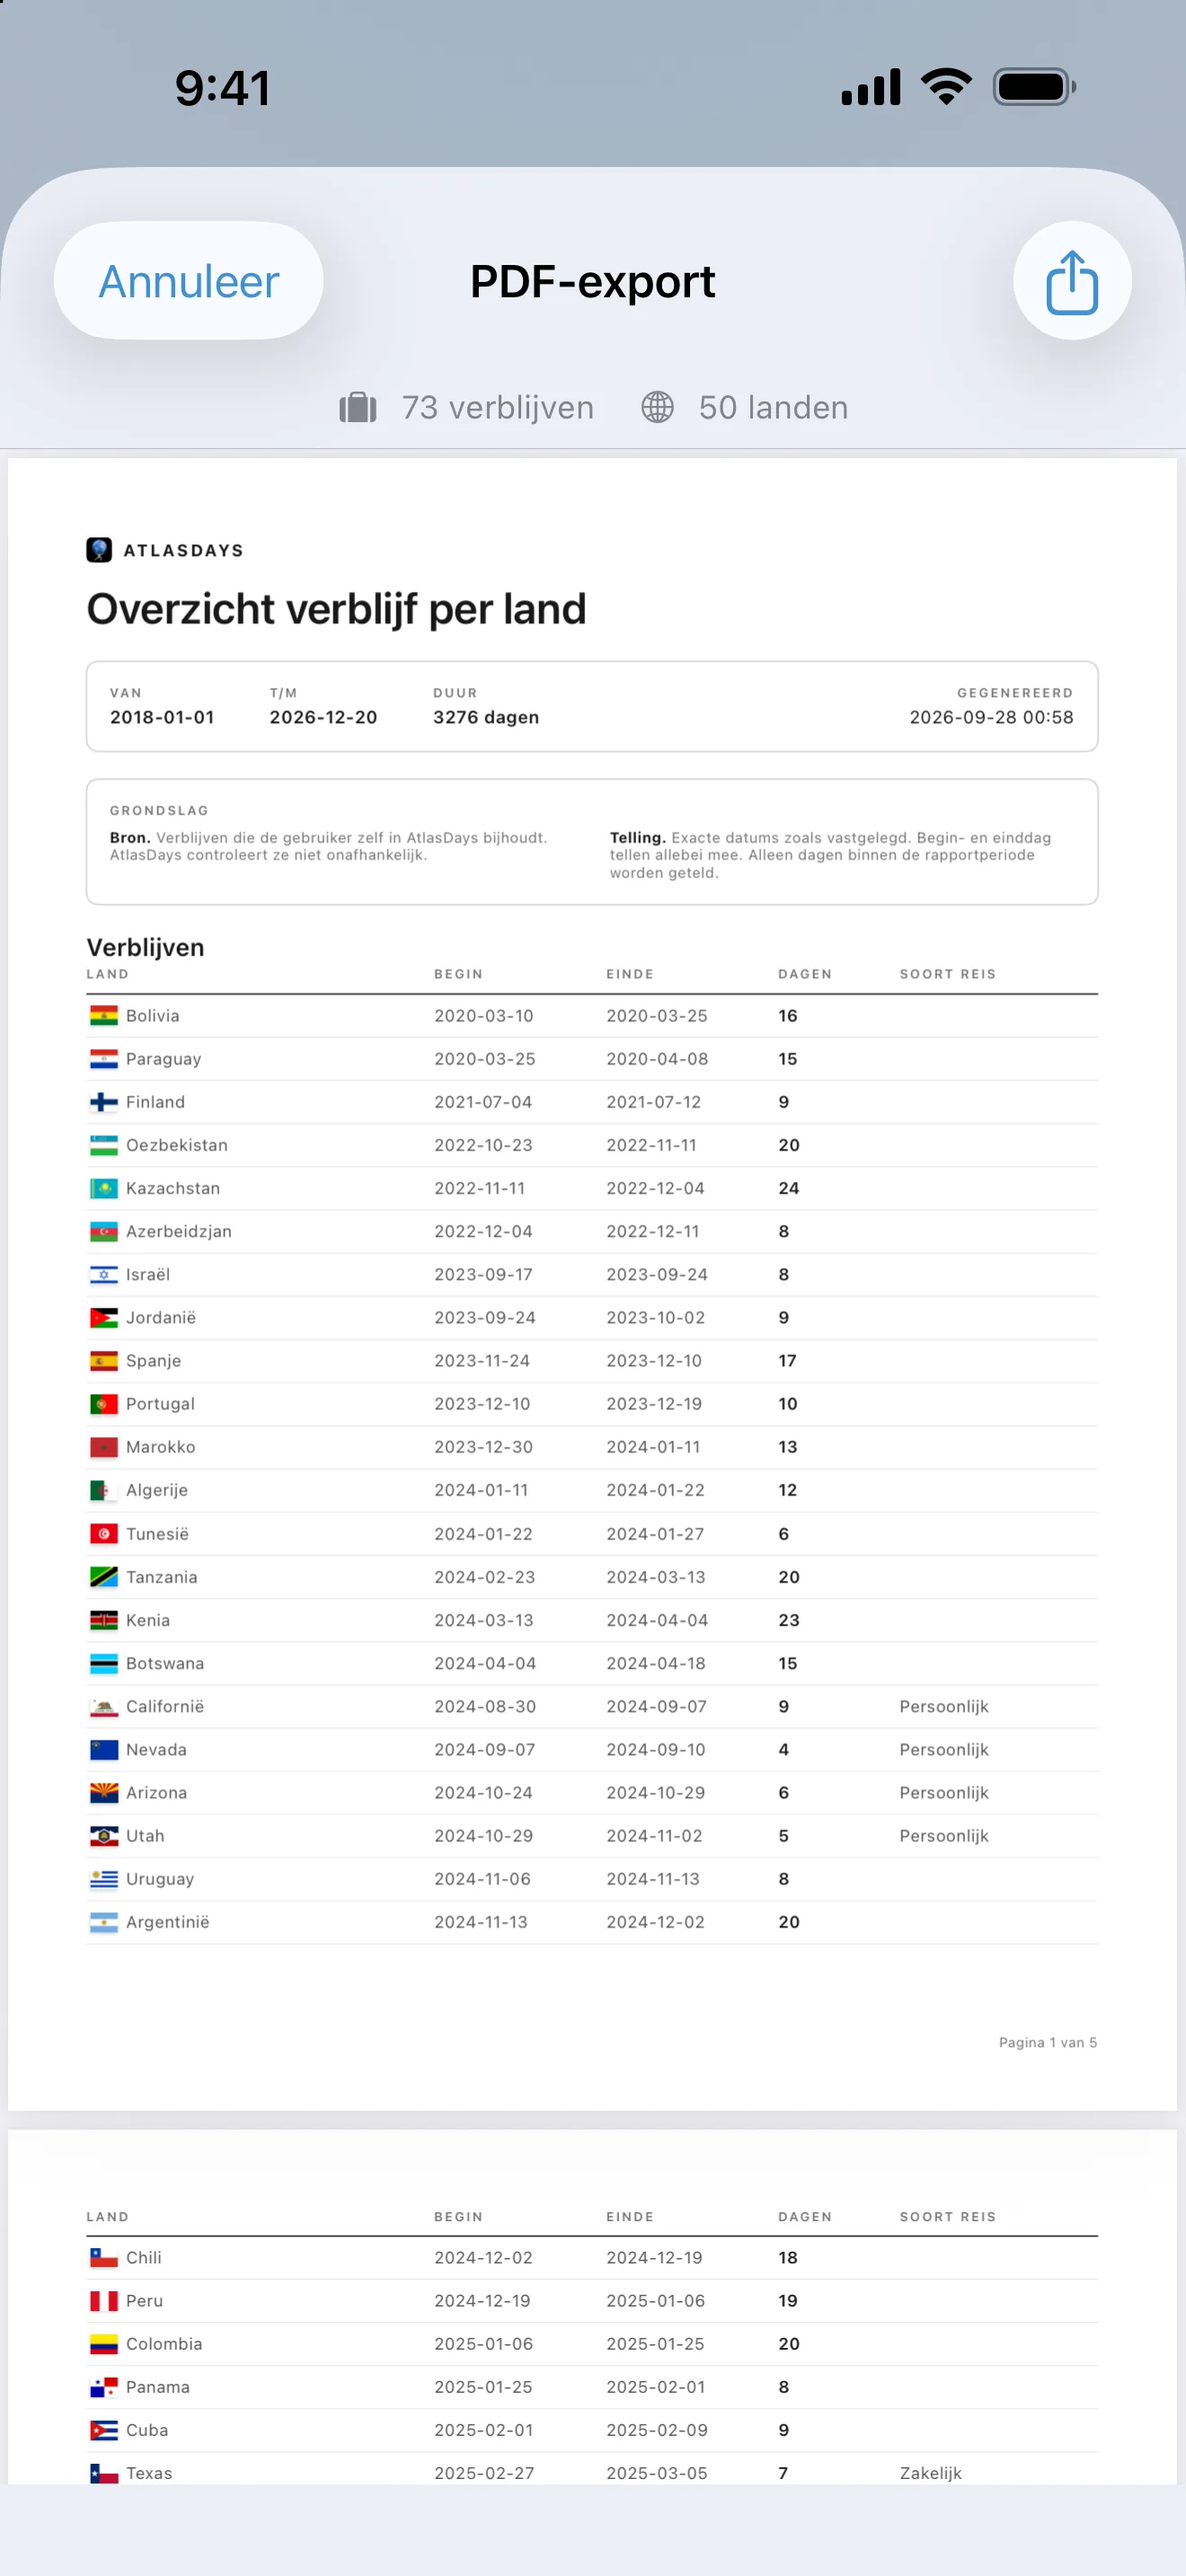This screenshot has height=2576, width=1186.
Task: Tap the Israël flag icon
Action: coord(104,1274)
